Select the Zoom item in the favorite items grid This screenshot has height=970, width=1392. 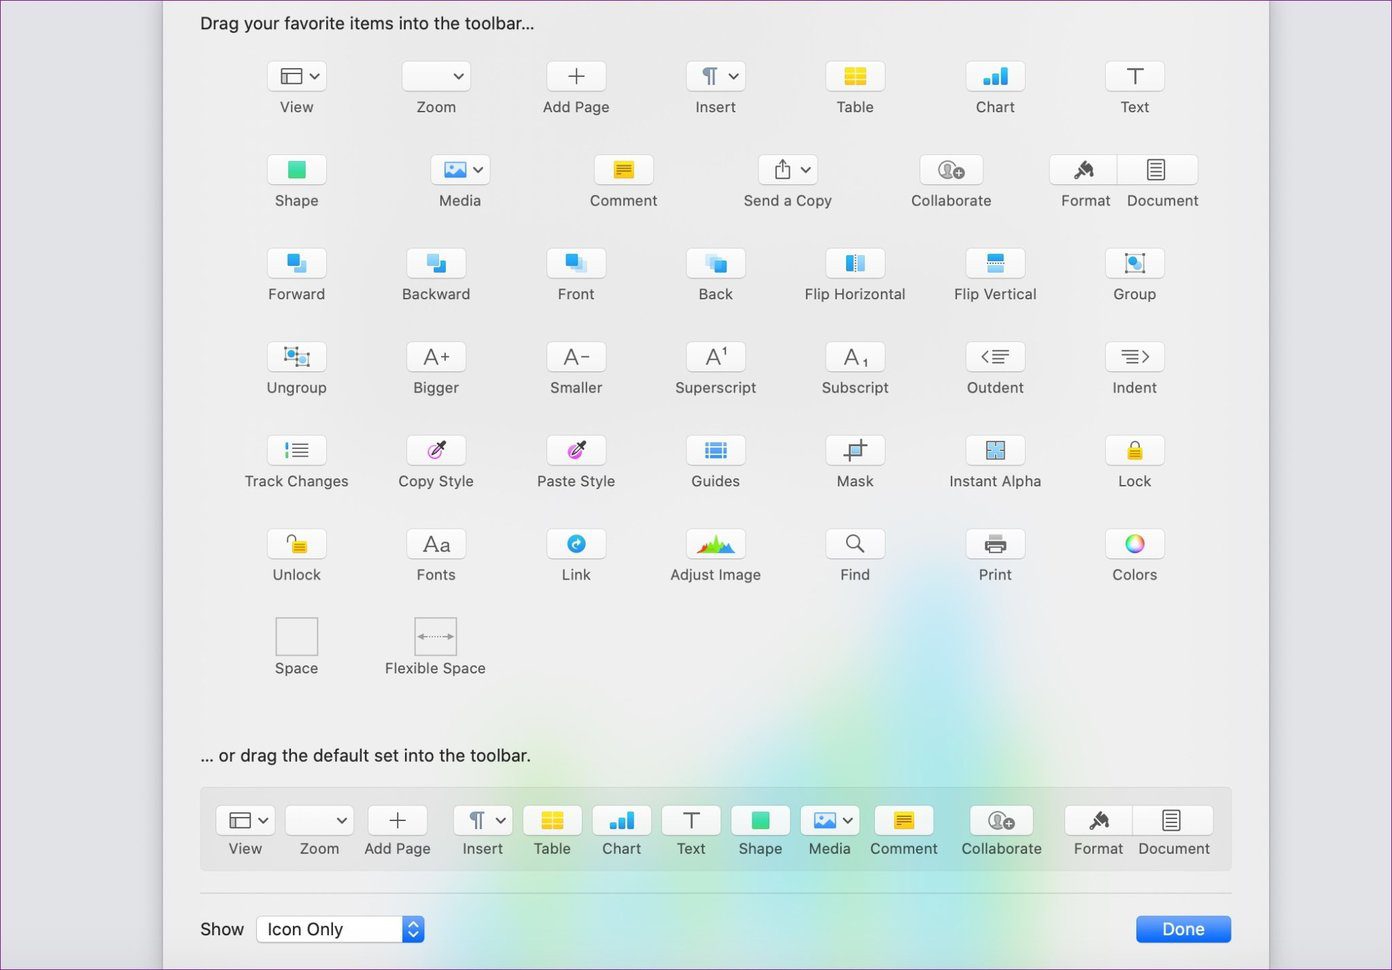(x=436, y=76)
